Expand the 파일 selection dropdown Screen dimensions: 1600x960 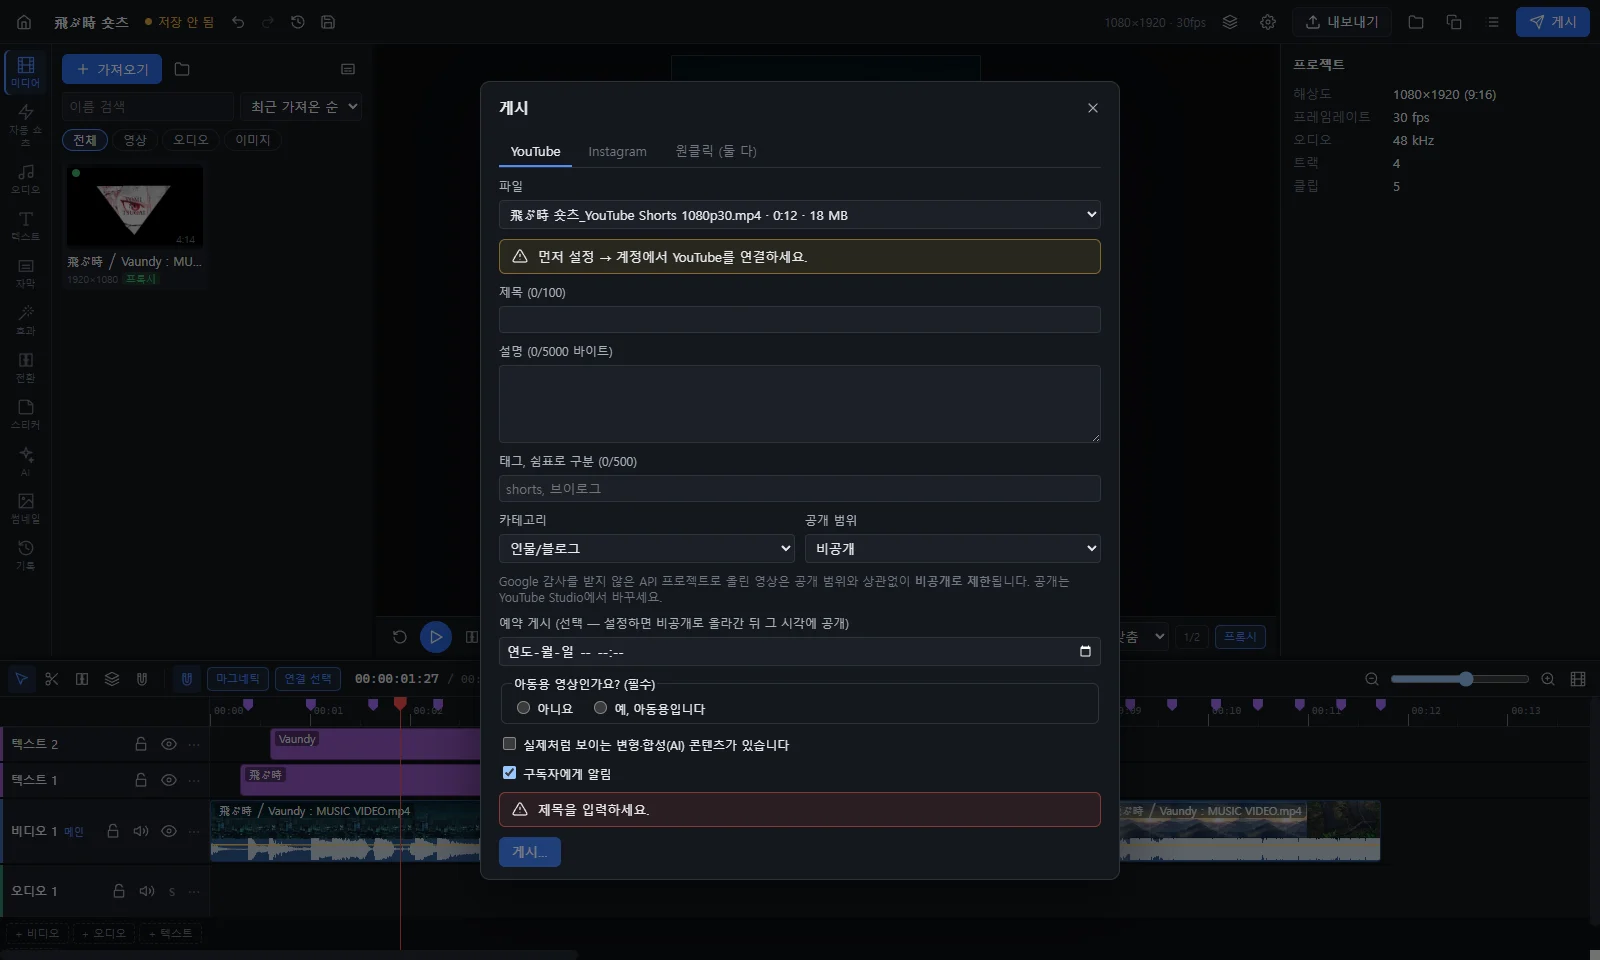(800, 215)
